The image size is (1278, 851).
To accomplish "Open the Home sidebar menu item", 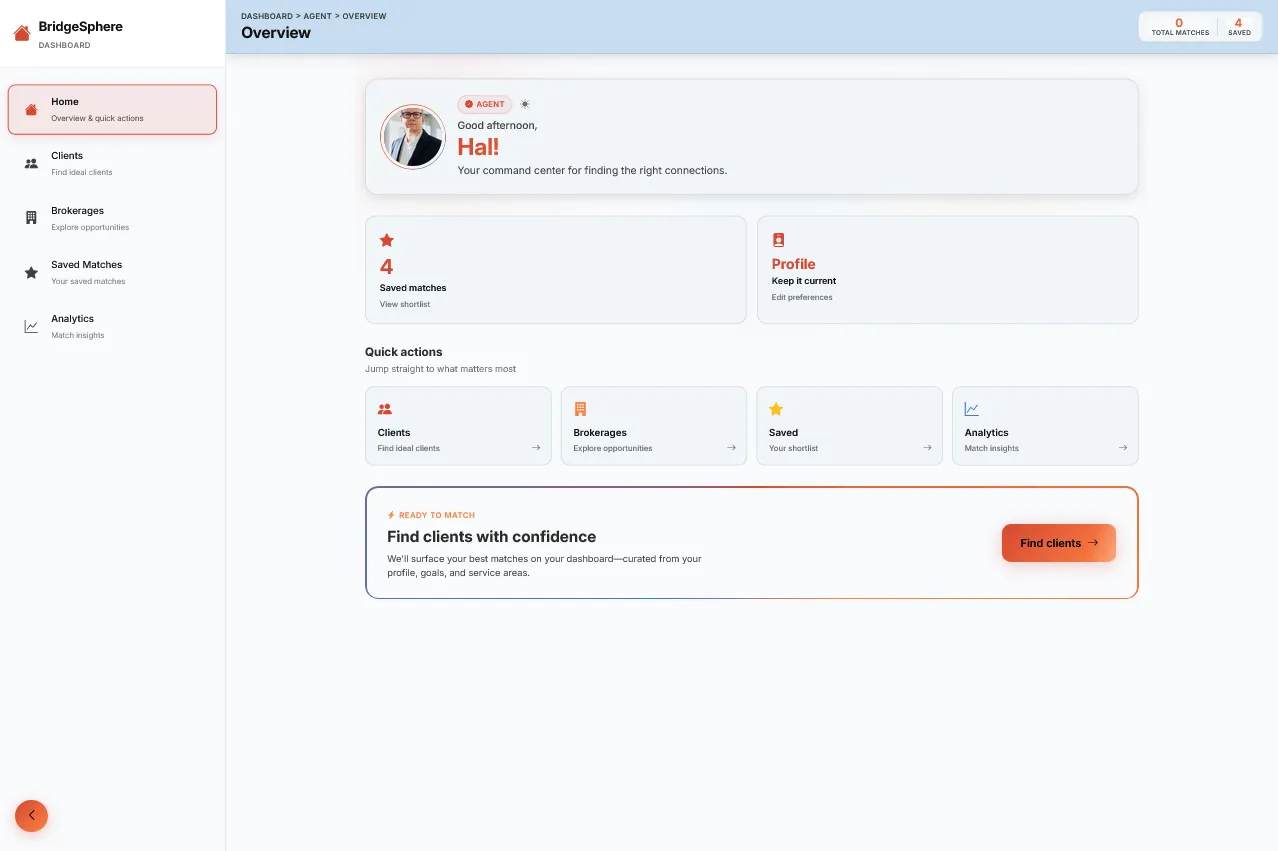I will tap(112, 109).
